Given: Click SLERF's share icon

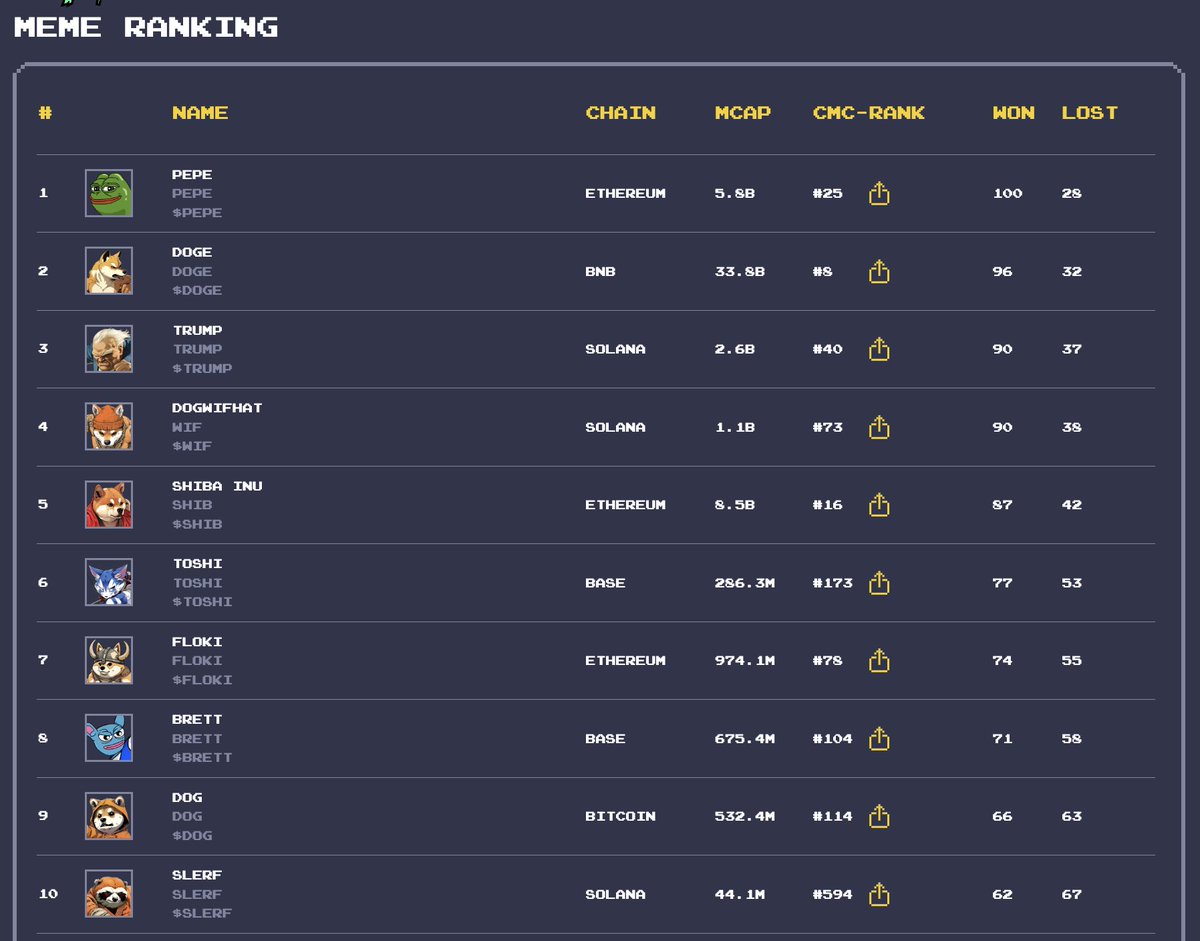Looking at the screenshot, I should 879,894.
